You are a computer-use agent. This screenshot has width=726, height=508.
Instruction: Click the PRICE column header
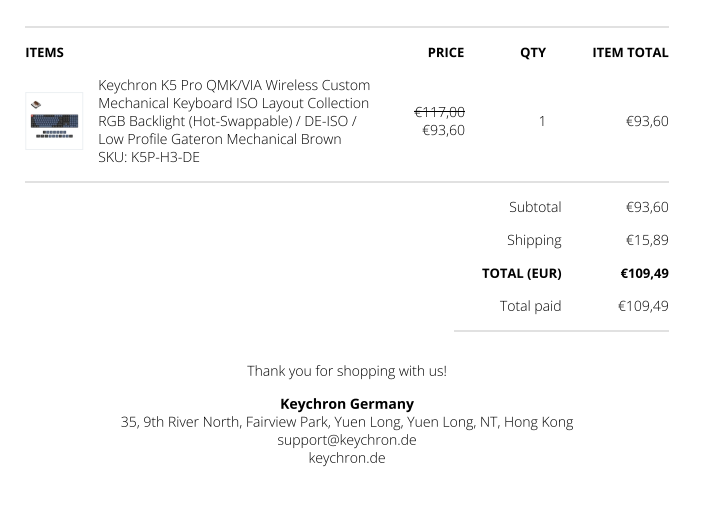(446, 53)
